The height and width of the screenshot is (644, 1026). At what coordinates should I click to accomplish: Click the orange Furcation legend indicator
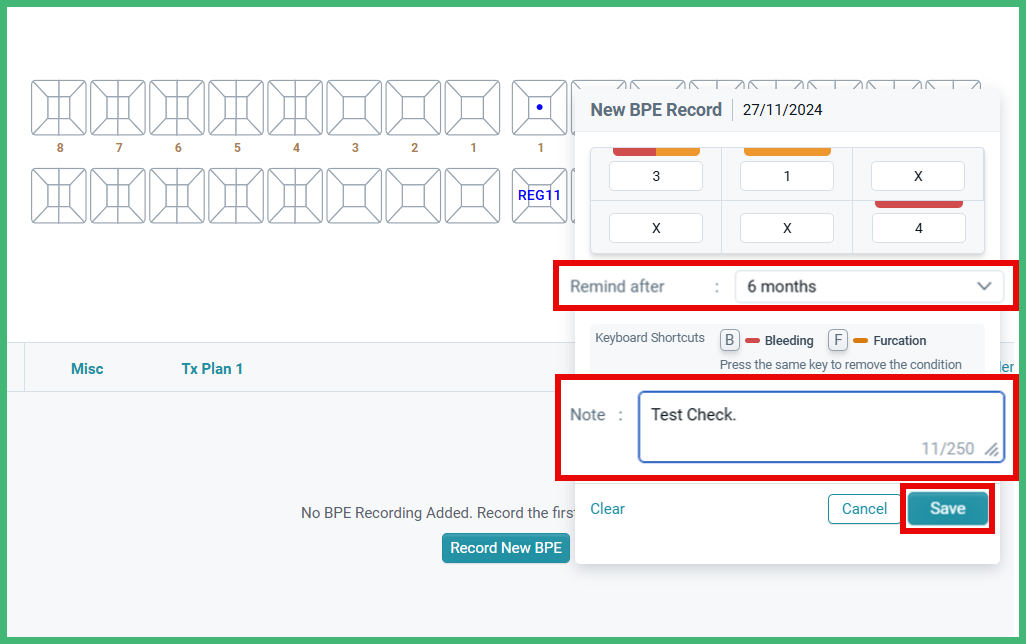click(x=862, y=340)
